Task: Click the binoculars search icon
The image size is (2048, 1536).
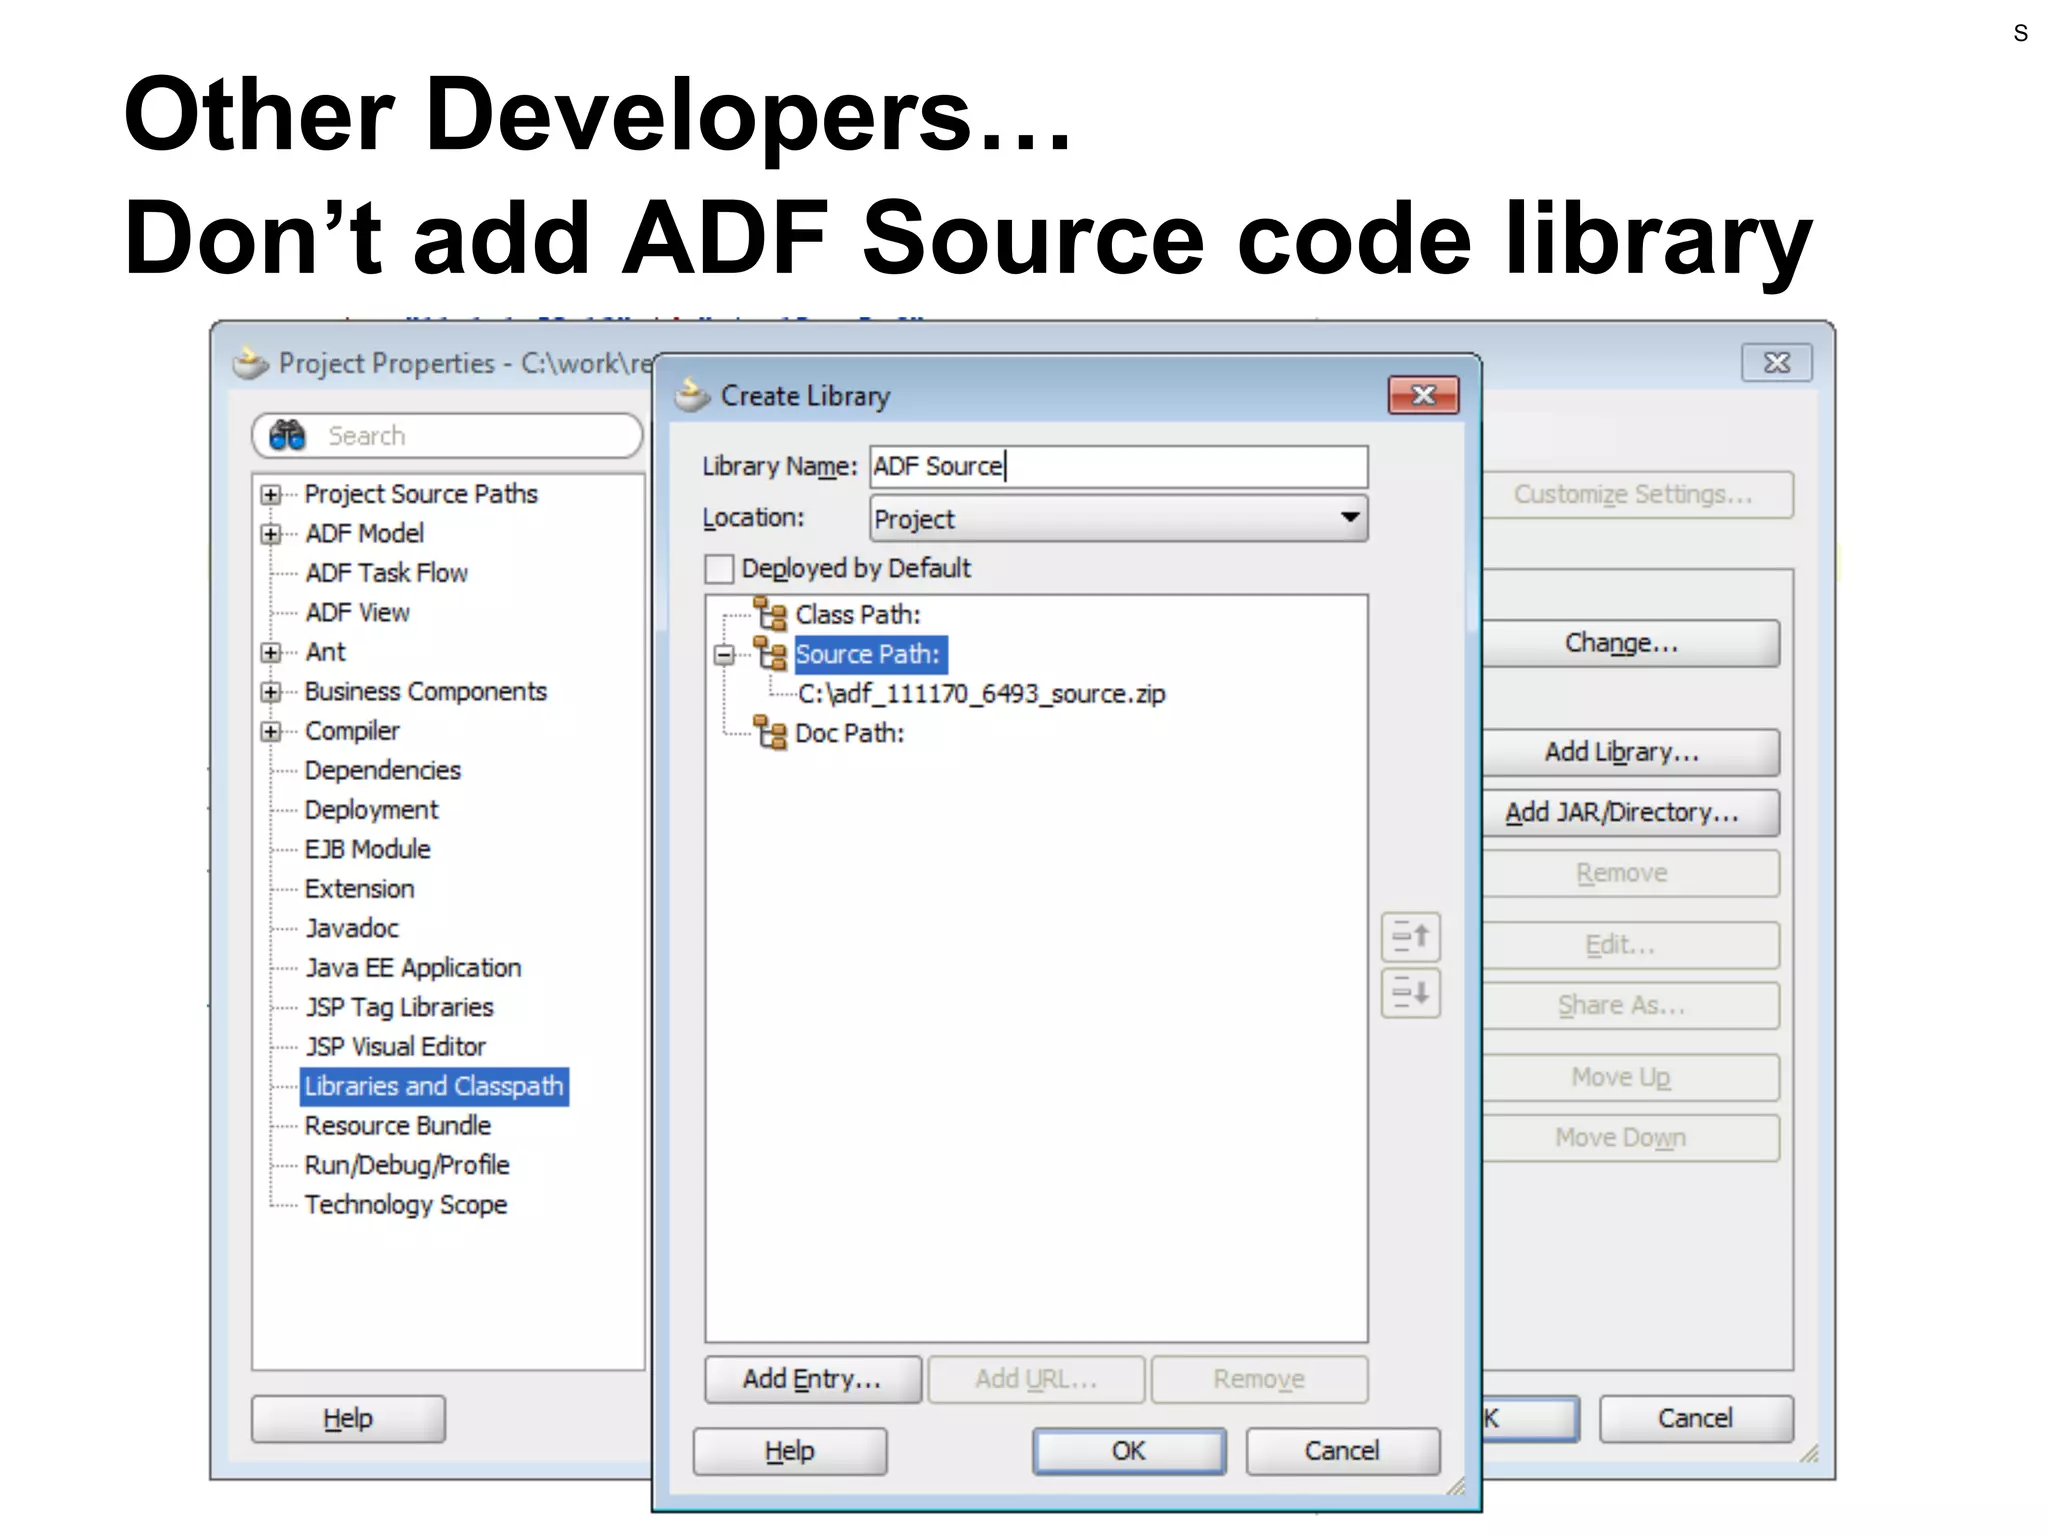Action: (x=287, y=436)
